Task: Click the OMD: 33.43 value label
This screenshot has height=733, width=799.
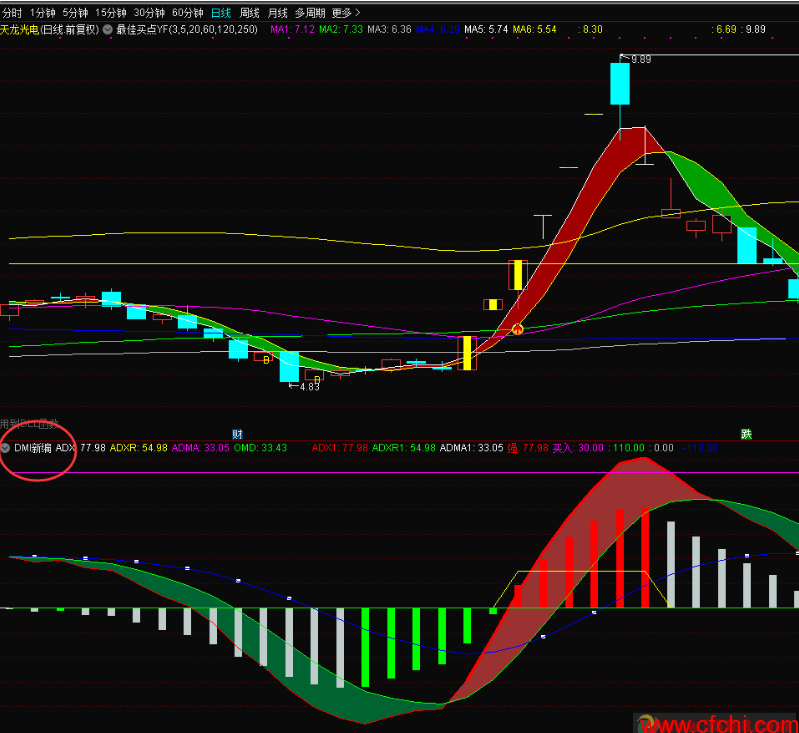Action: (260, 448)
